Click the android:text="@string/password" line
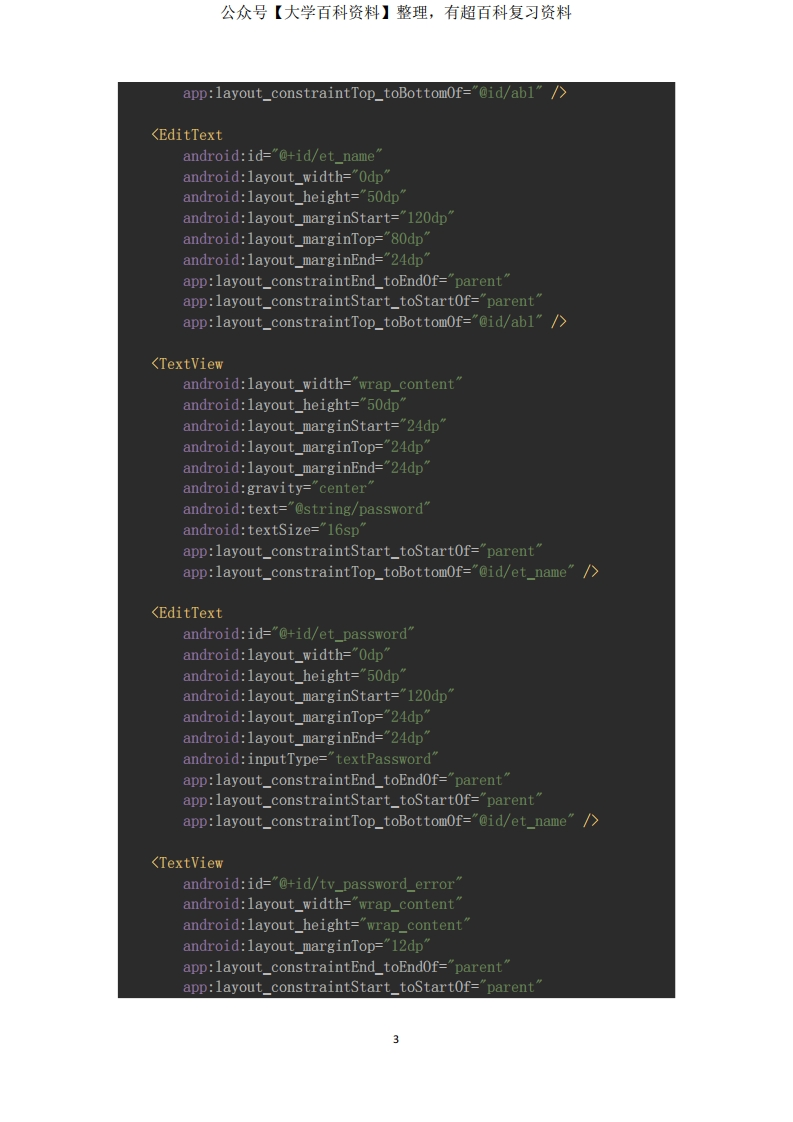The image size is (793, 1122). pos(306,509)
